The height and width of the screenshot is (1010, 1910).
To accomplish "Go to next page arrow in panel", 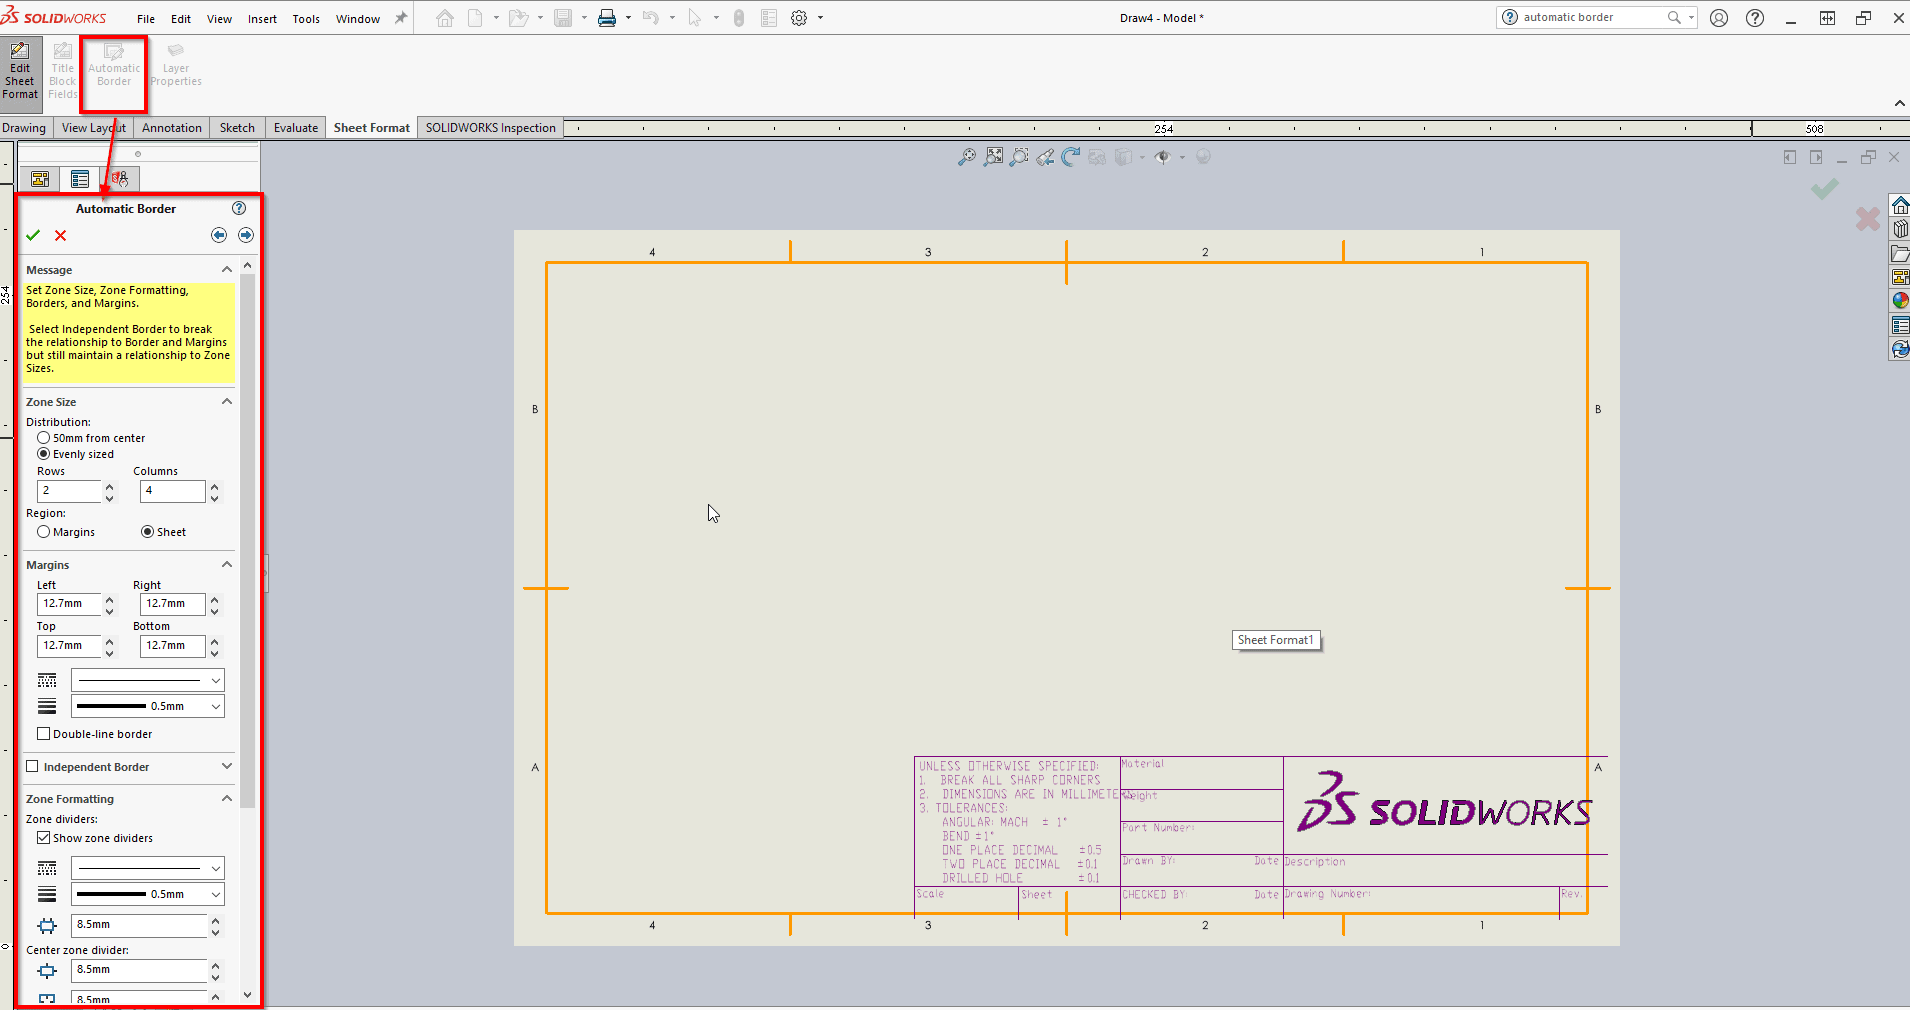I will pyautogui.click(x=246, y=235).
